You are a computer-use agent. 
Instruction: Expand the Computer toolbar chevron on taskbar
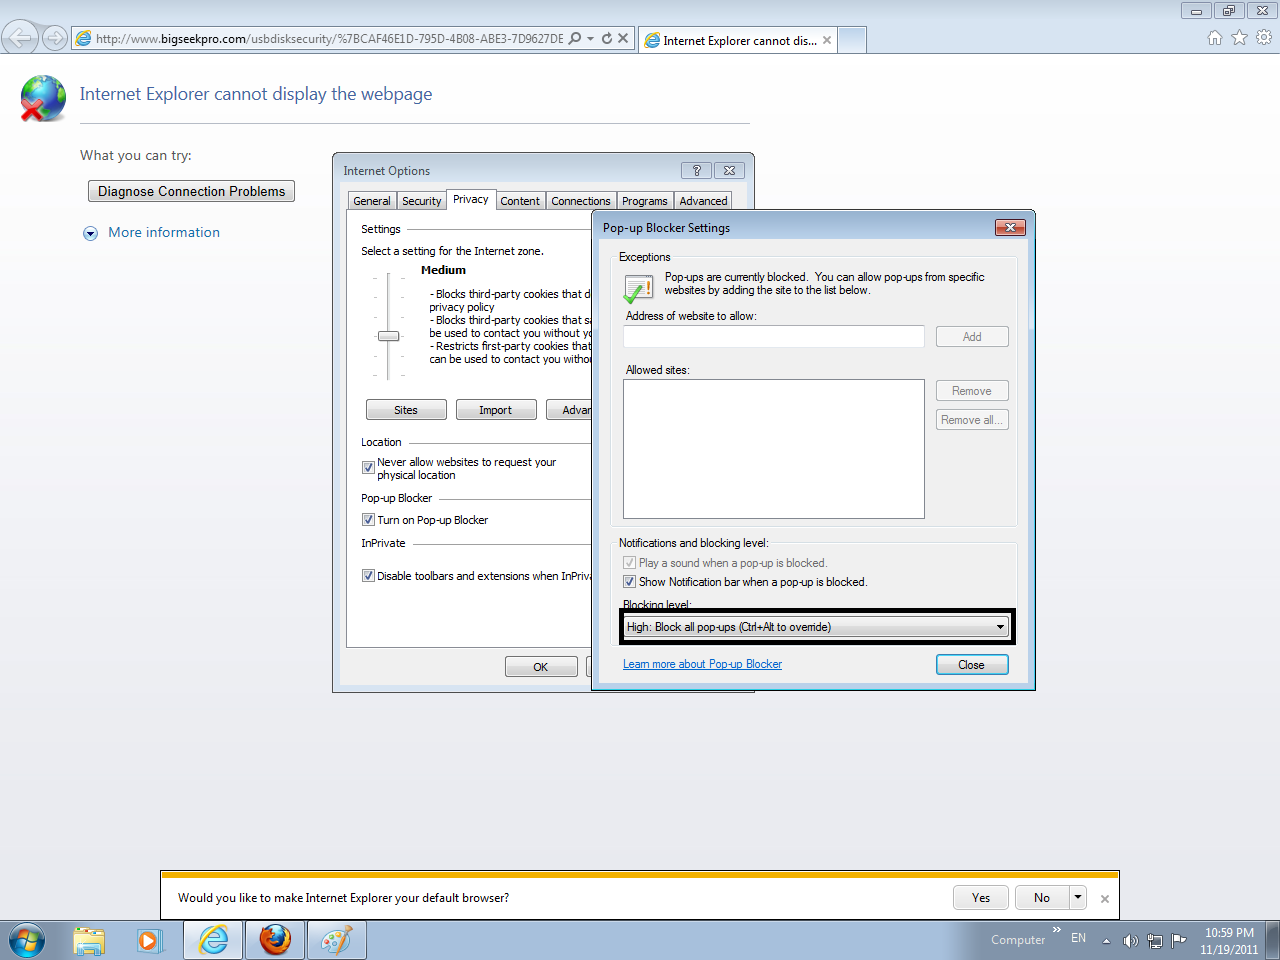tap(1056, 930)
